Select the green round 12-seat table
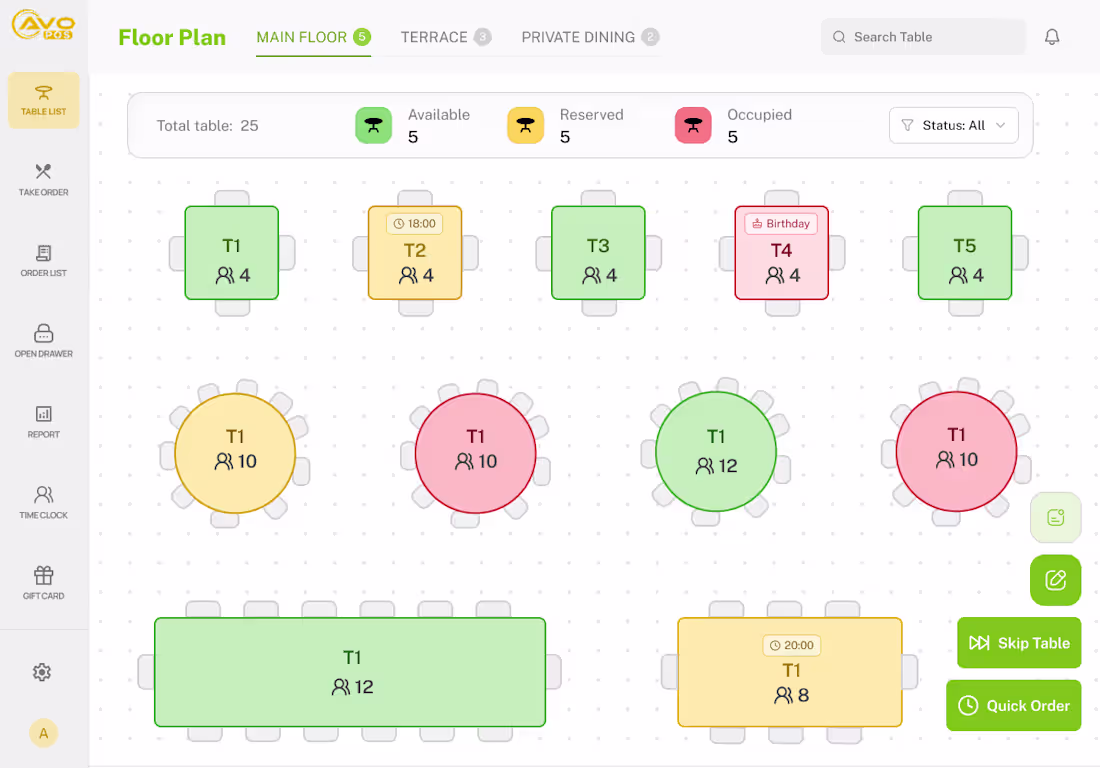 (x=716, y=452)
